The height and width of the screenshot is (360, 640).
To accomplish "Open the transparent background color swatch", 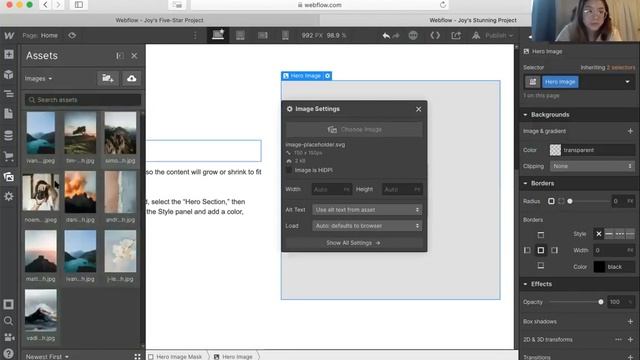I will (555, 150).
